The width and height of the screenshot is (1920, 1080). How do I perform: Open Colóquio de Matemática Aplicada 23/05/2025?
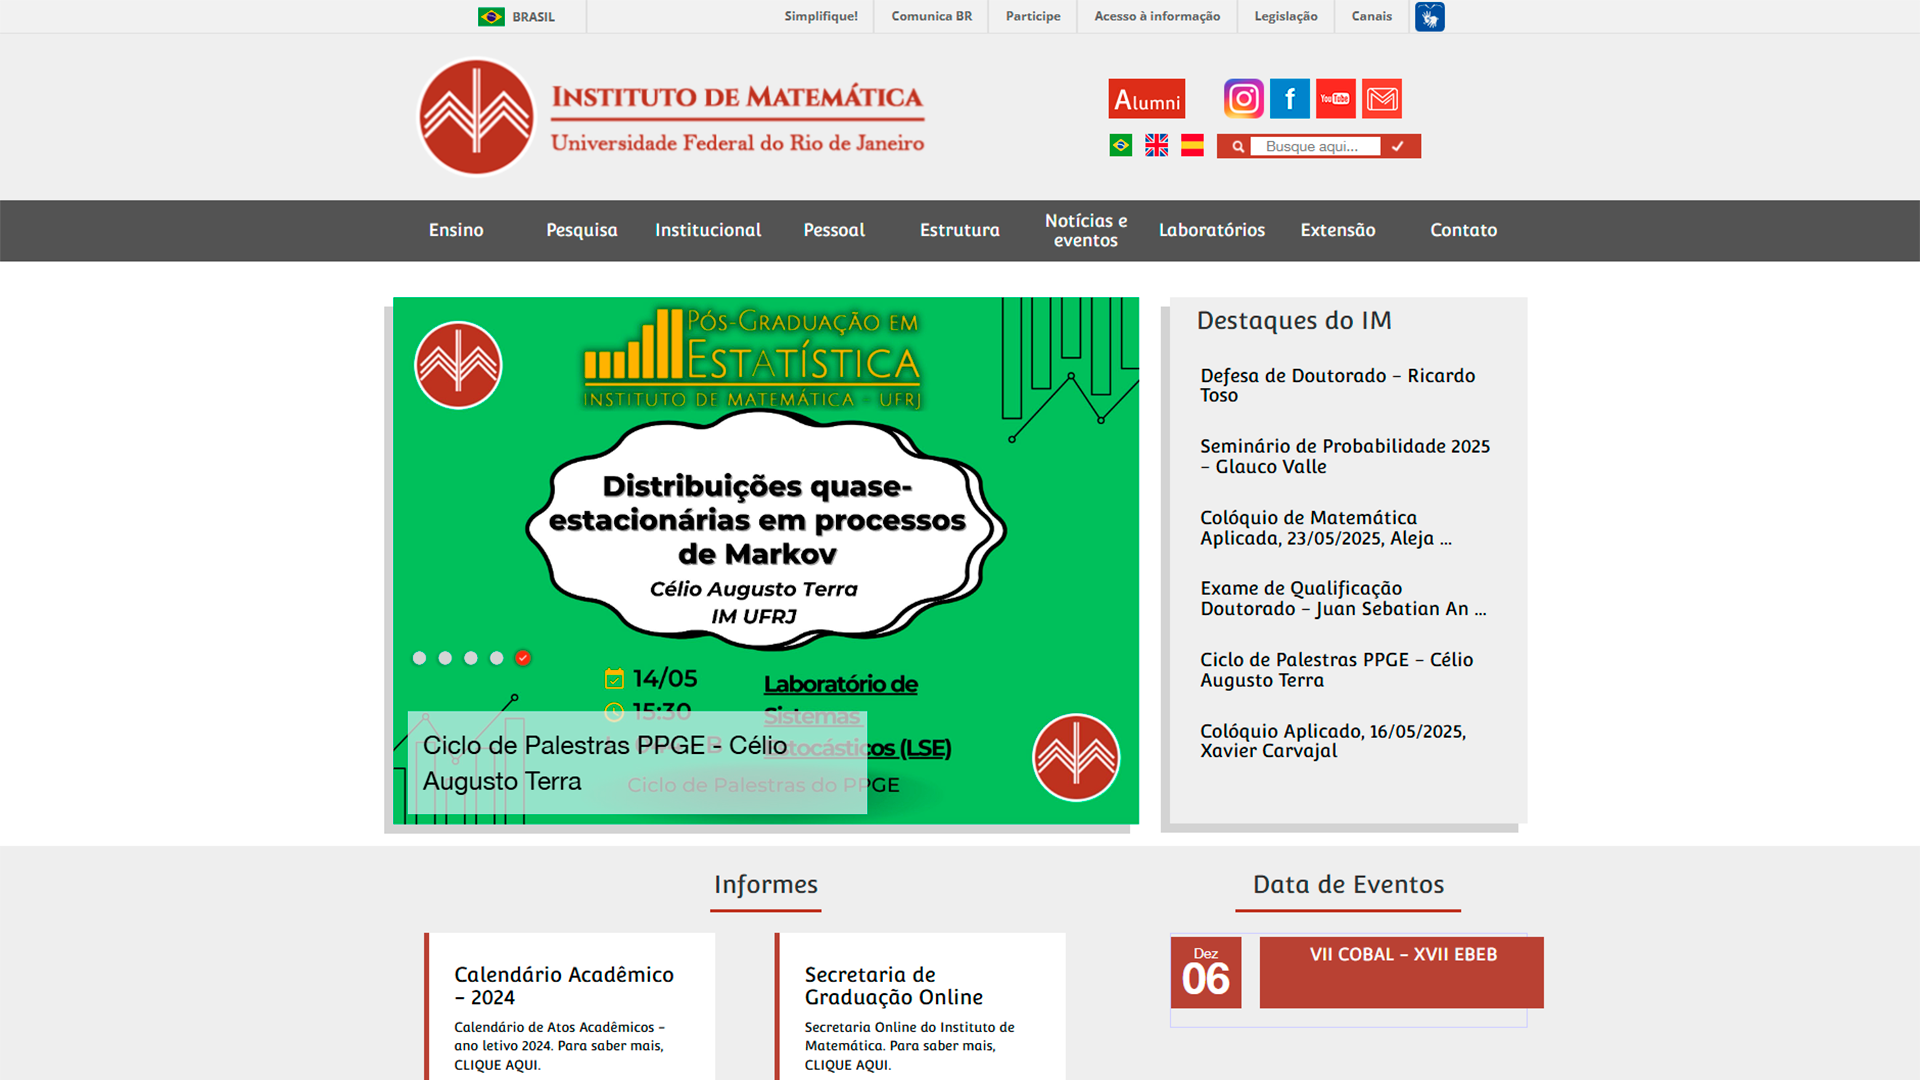pyautogui.click(x=1326, y=528)
